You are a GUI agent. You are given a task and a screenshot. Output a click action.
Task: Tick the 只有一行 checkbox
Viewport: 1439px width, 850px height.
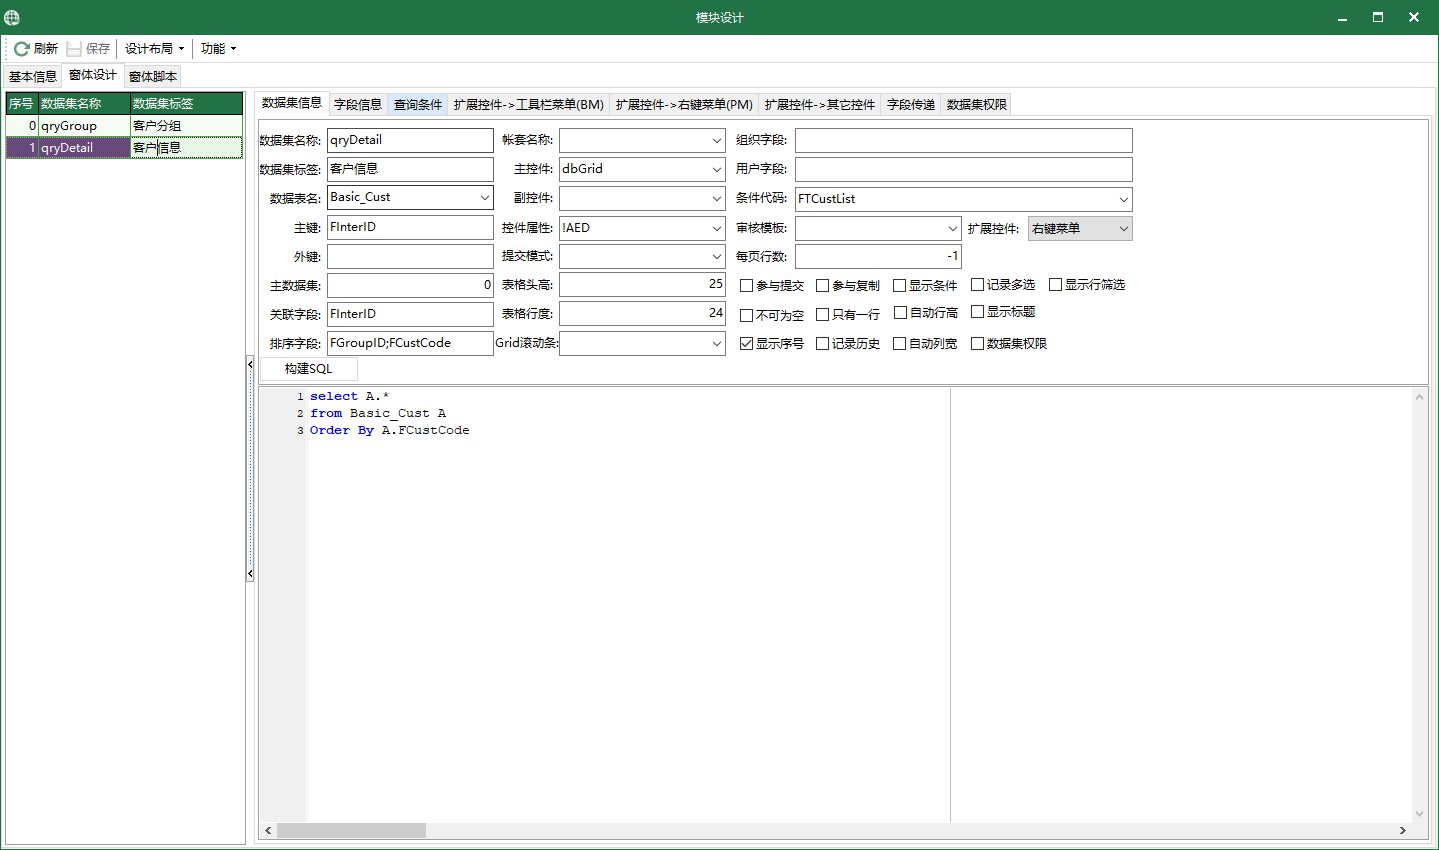(823, 315)
